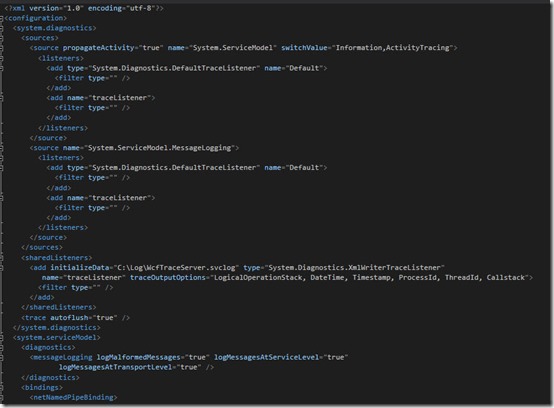Collapse the sources opening tag node
Screen dimensions: 554x408
point(1,38)
